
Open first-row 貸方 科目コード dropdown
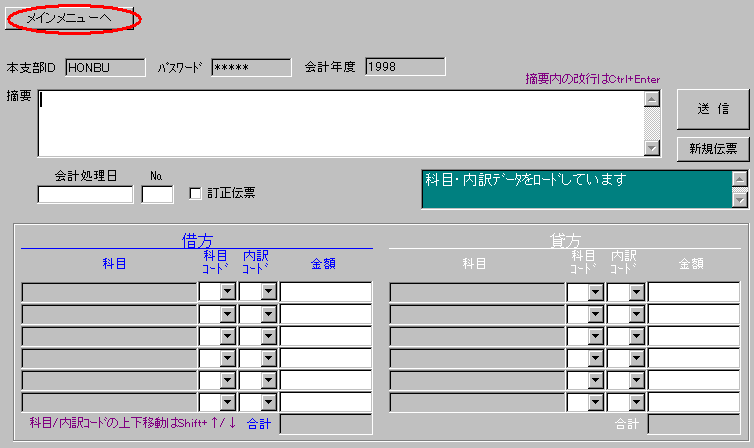595,292
